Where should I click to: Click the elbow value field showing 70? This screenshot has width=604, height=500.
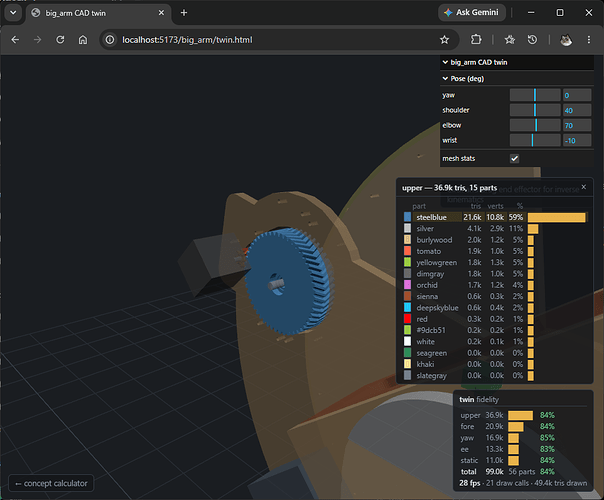click(577, 125)
